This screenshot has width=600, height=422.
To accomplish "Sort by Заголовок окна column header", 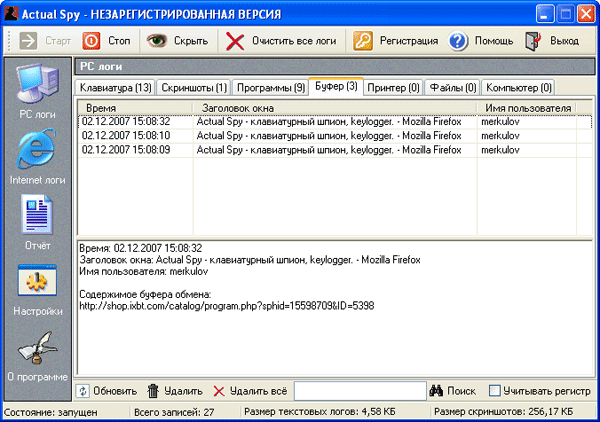I will (335, 108).
